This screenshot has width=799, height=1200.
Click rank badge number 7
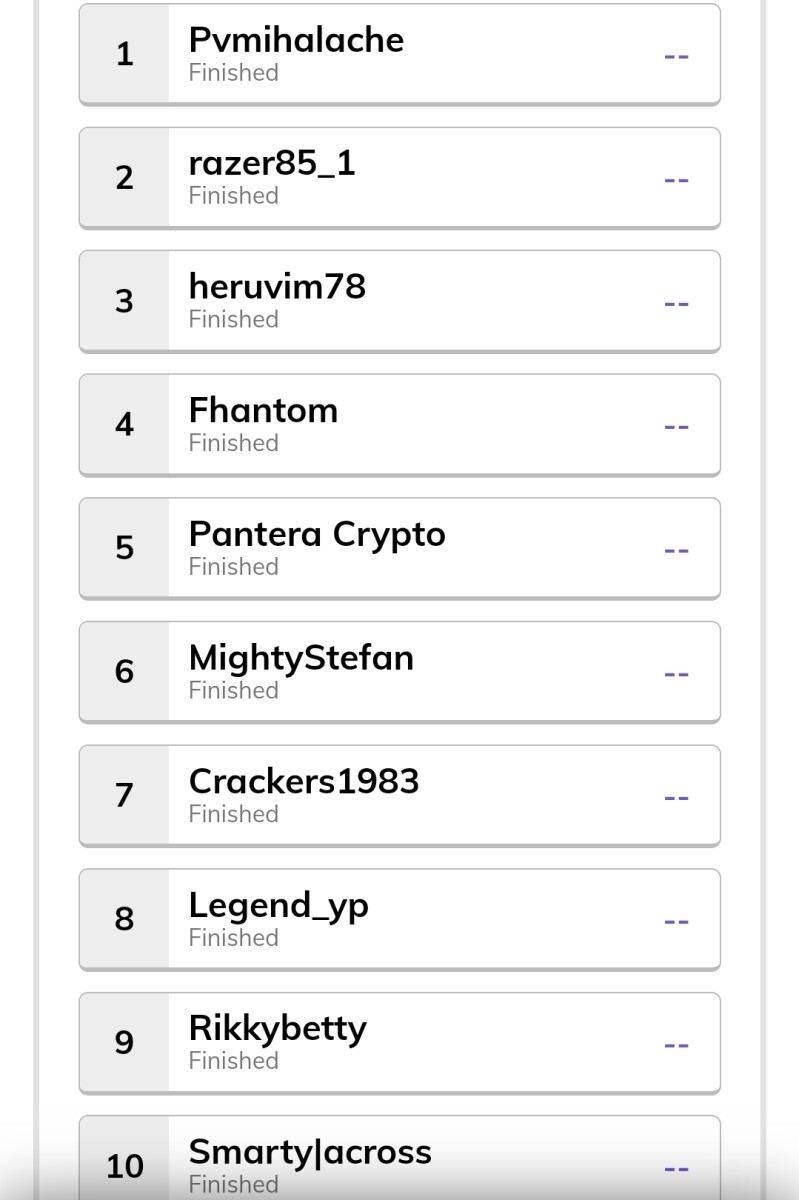click(124, 795)
